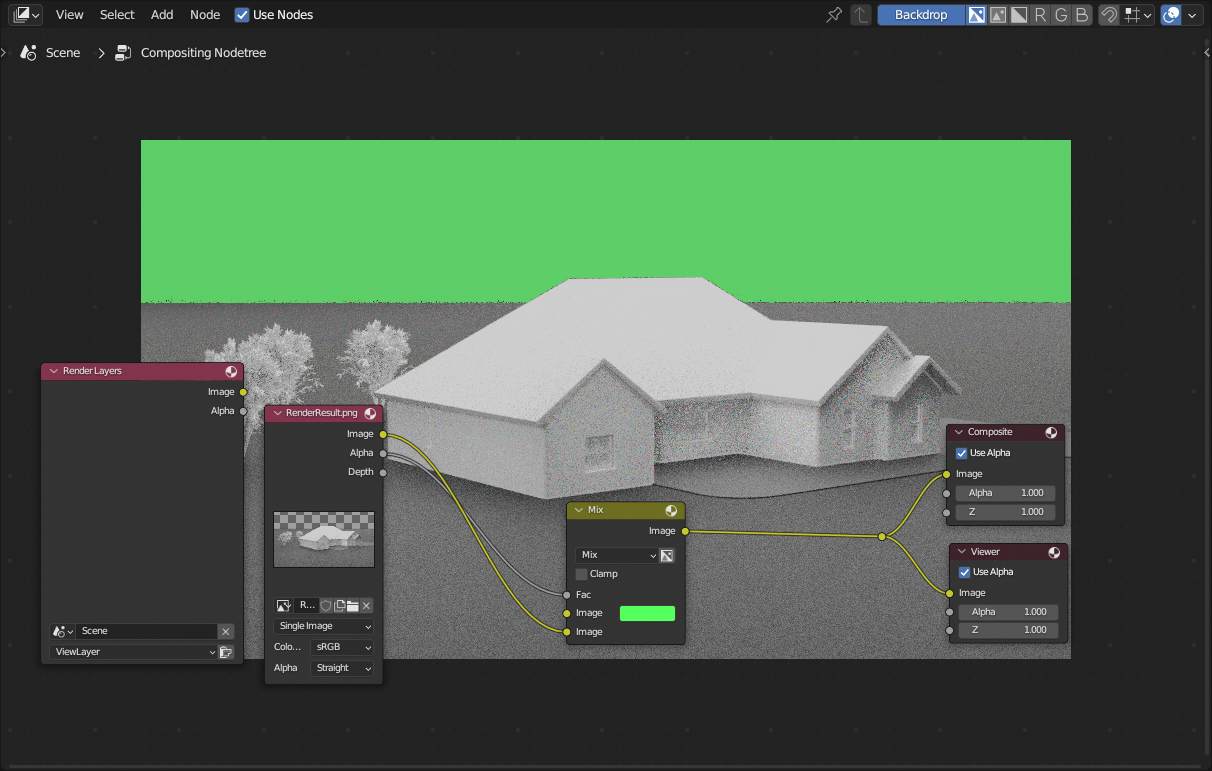Toggle the Use Nodes checkbox
Viewport: 1212px width, 771px height.
tap(242, 14)
